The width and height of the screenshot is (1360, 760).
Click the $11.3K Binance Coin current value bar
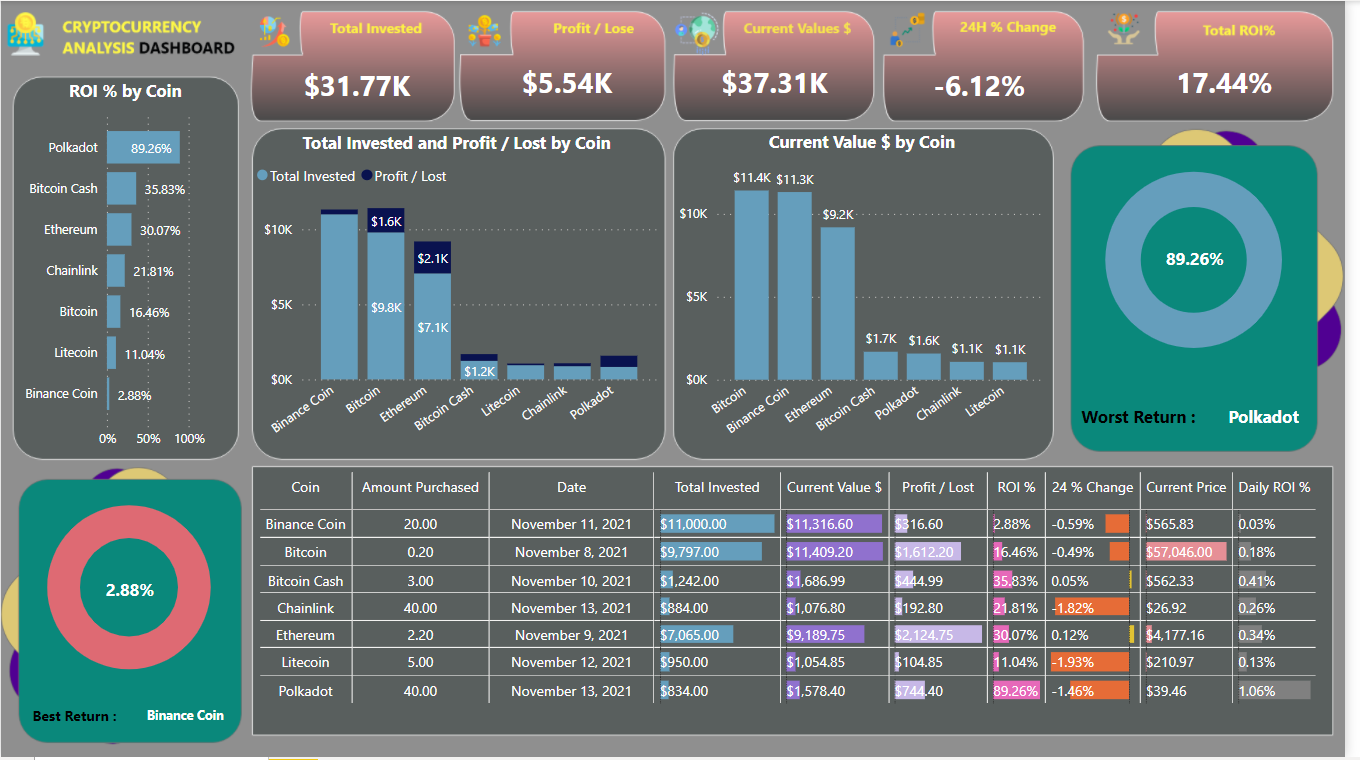(x=795, y=286)
